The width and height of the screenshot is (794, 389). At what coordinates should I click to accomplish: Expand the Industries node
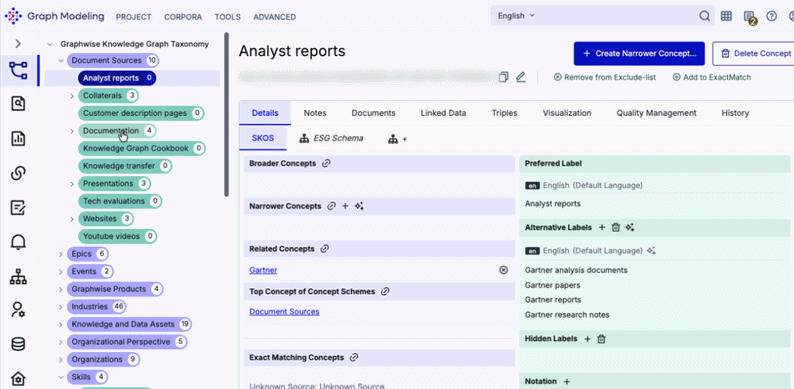(61, 307)
